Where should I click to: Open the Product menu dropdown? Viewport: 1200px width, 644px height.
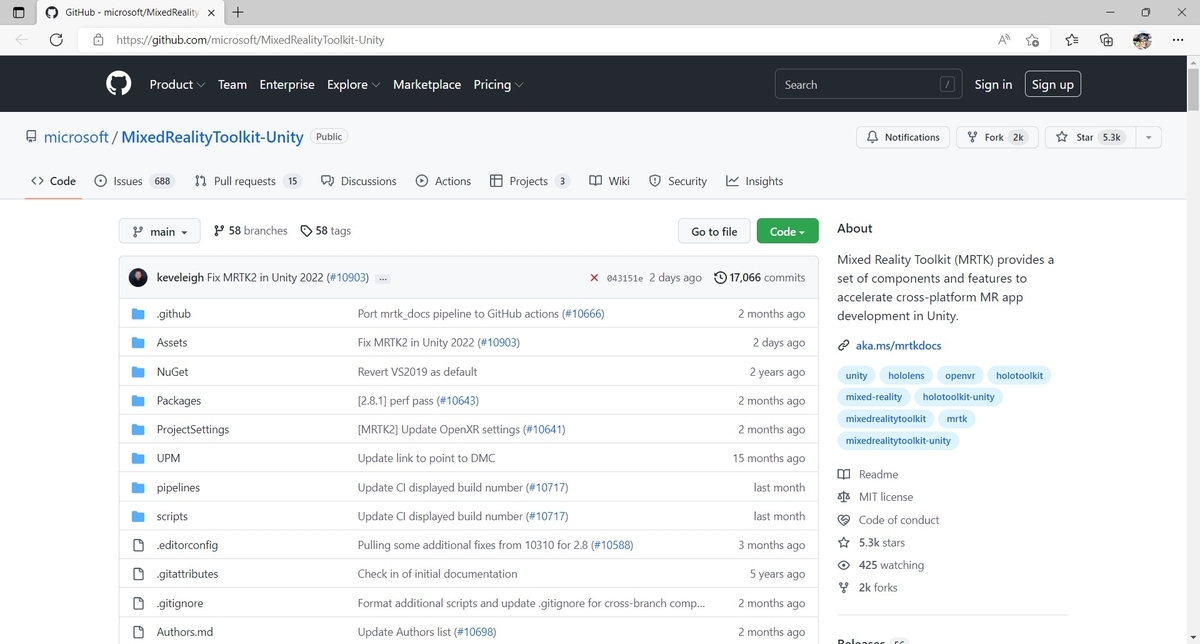(177, 85)
